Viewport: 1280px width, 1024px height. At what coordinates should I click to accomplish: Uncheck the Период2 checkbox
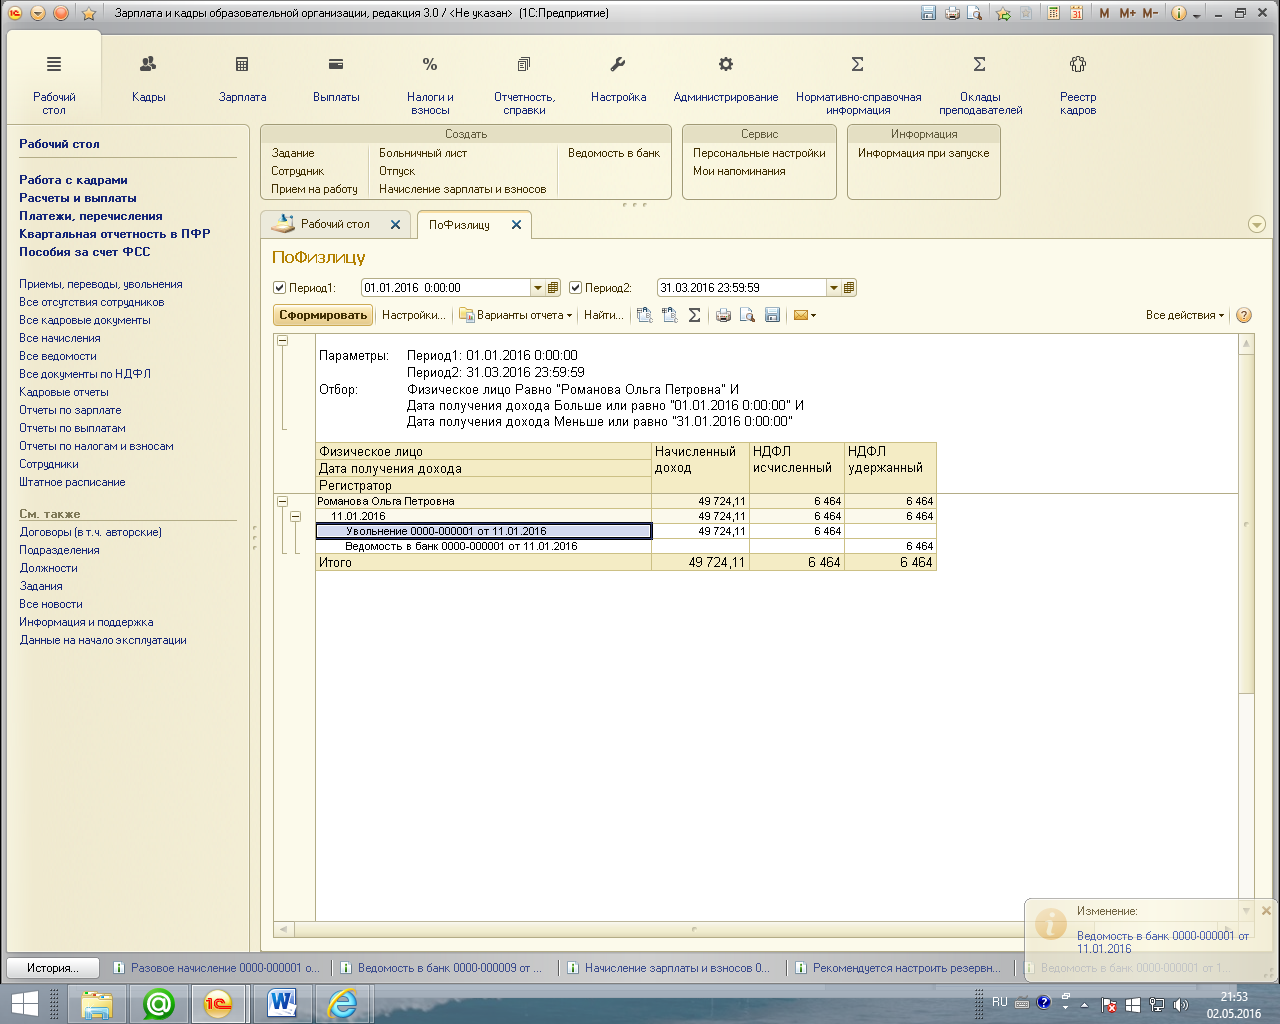tap(576, 288)
